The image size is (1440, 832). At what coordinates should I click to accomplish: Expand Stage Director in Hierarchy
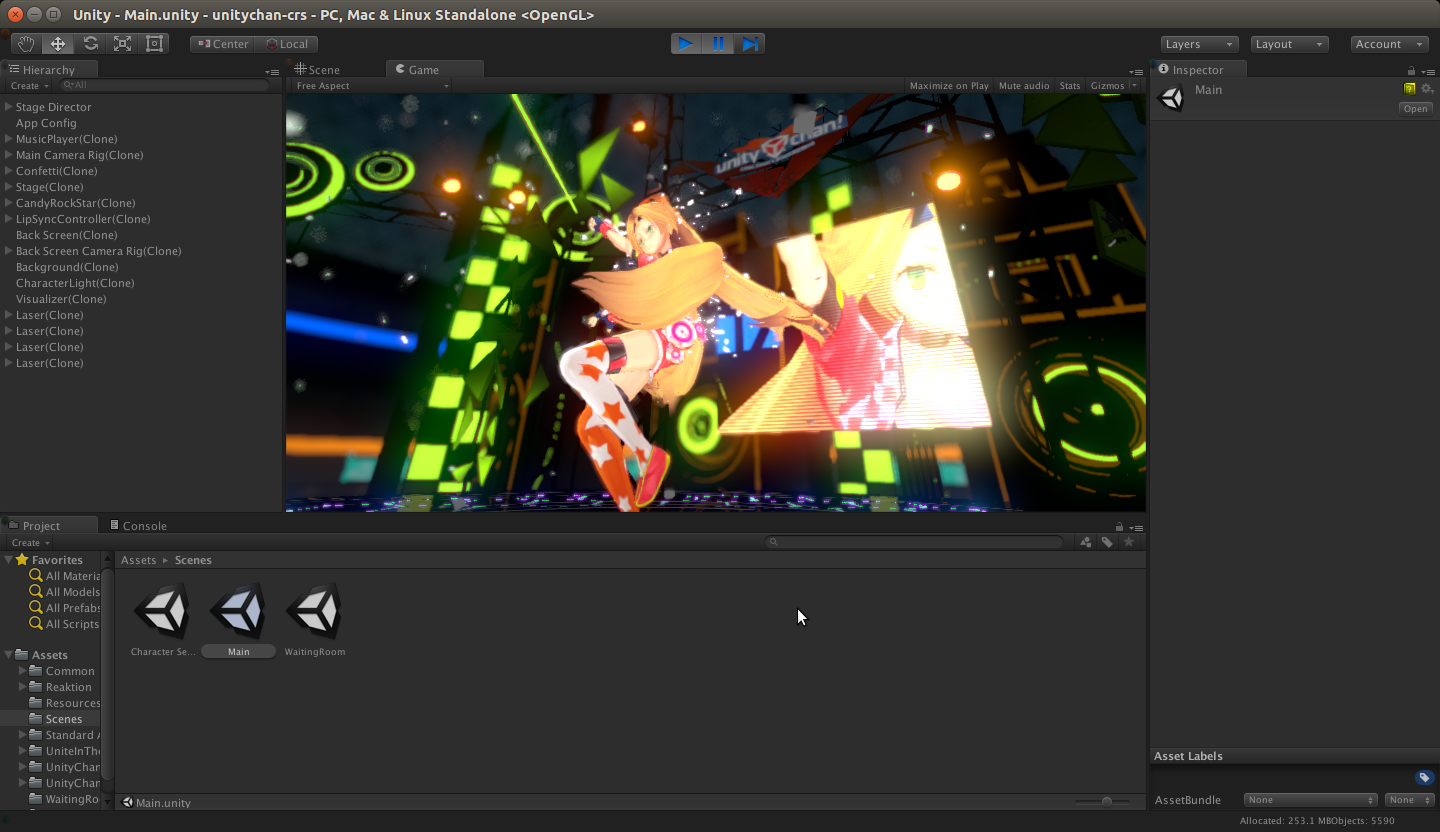[9, 107]
